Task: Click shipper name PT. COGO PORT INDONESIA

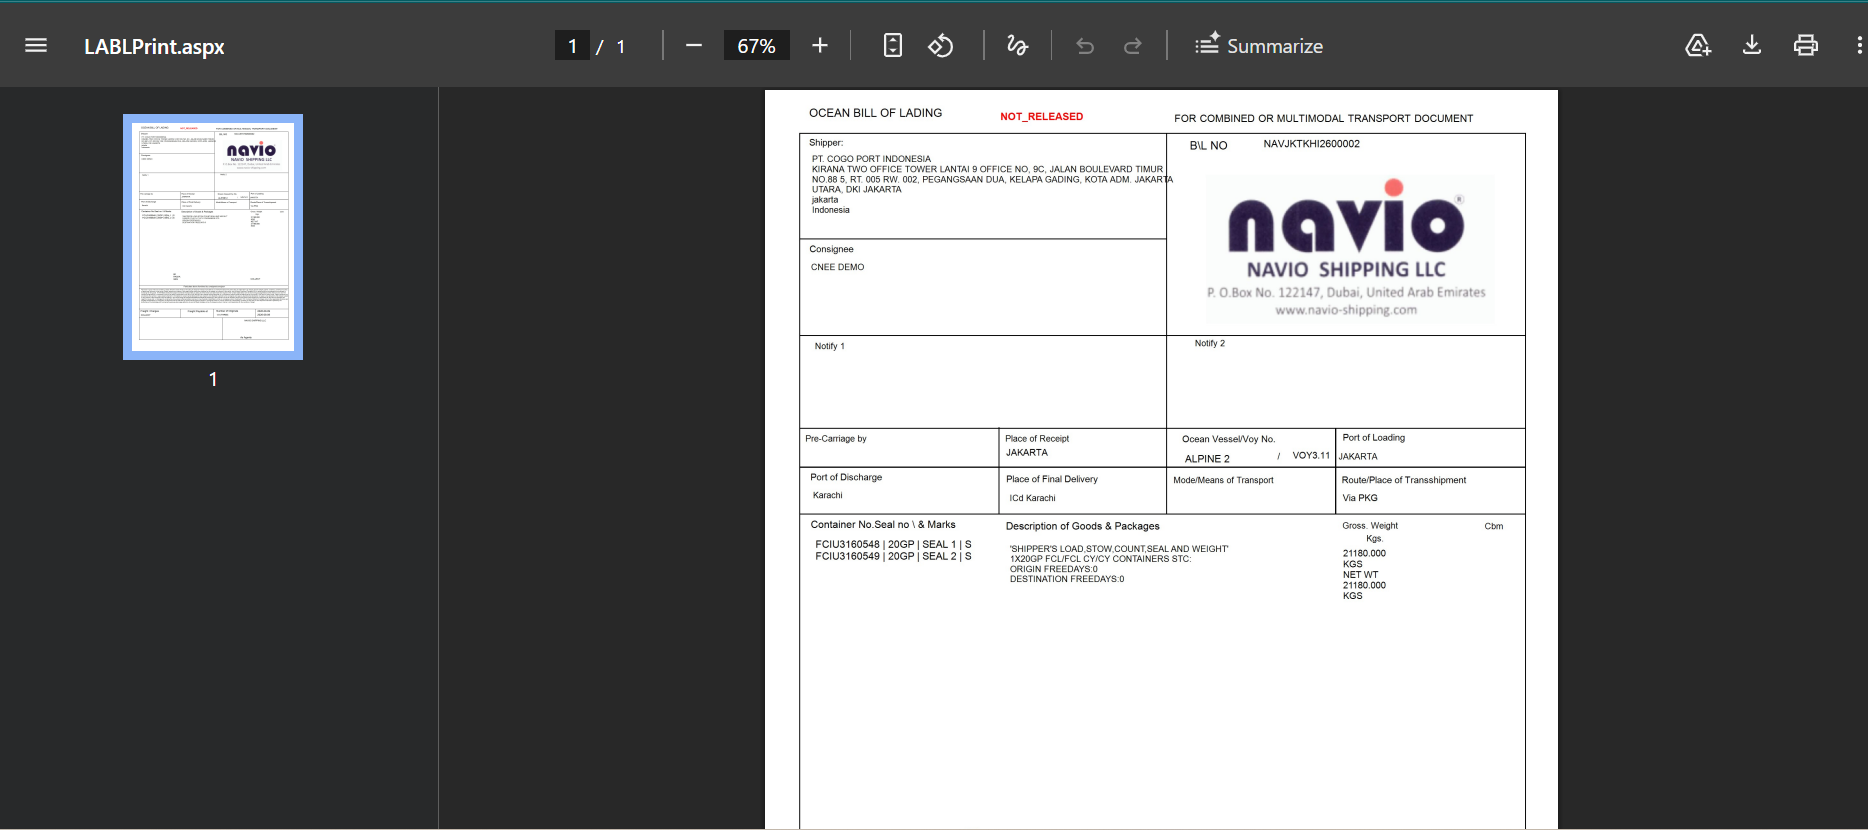Action: 871,159
